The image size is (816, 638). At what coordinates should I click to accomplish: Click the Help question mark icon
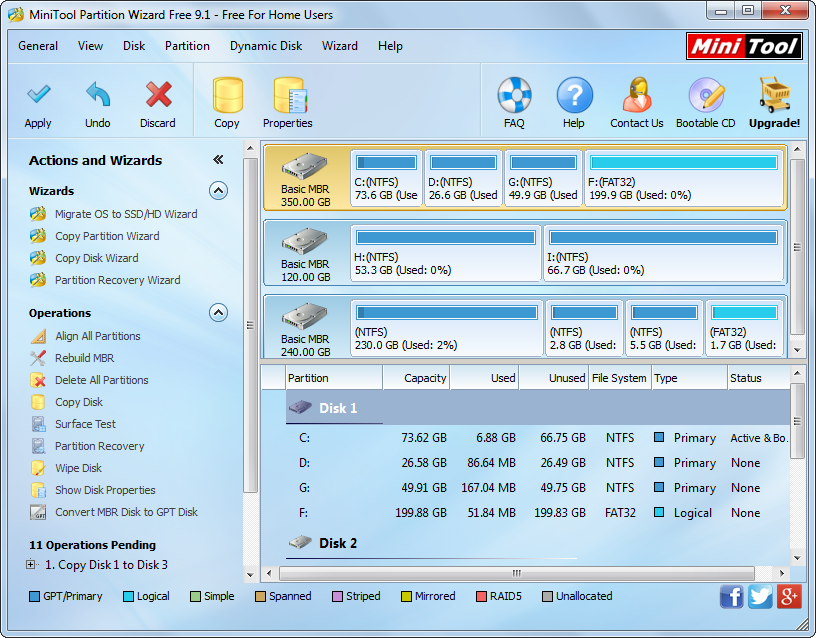[574, 95]
